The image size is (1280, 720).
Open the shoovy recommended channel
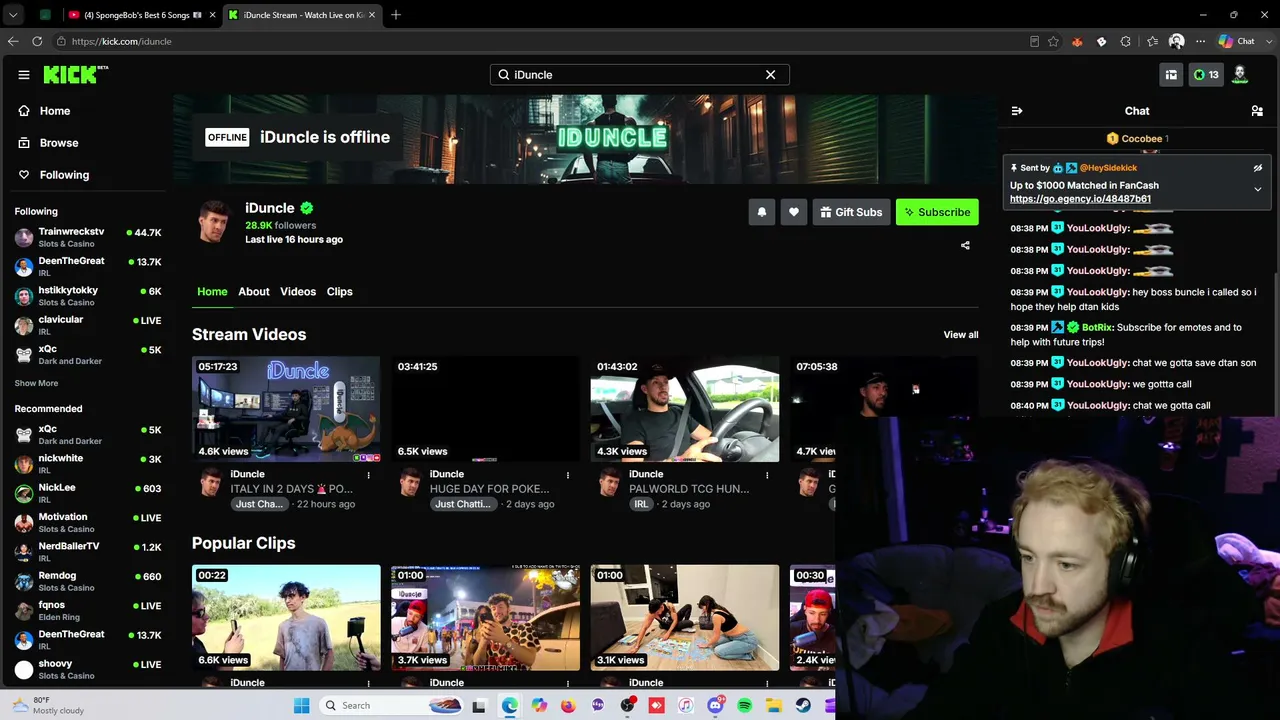pyautogui.click(x=86, y=669)
